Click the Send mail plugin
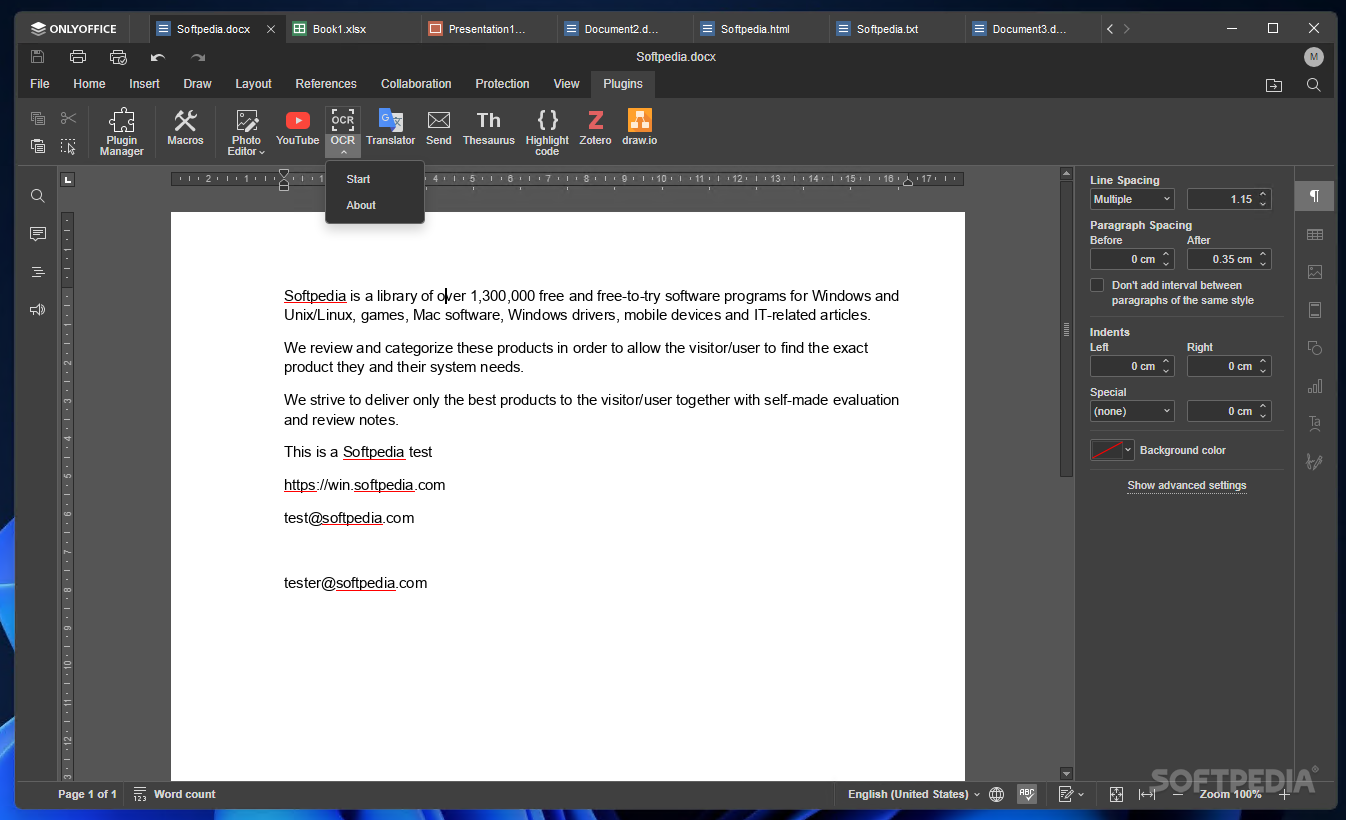The height and width of the screenshot is (820, 1346). [439, 127]
